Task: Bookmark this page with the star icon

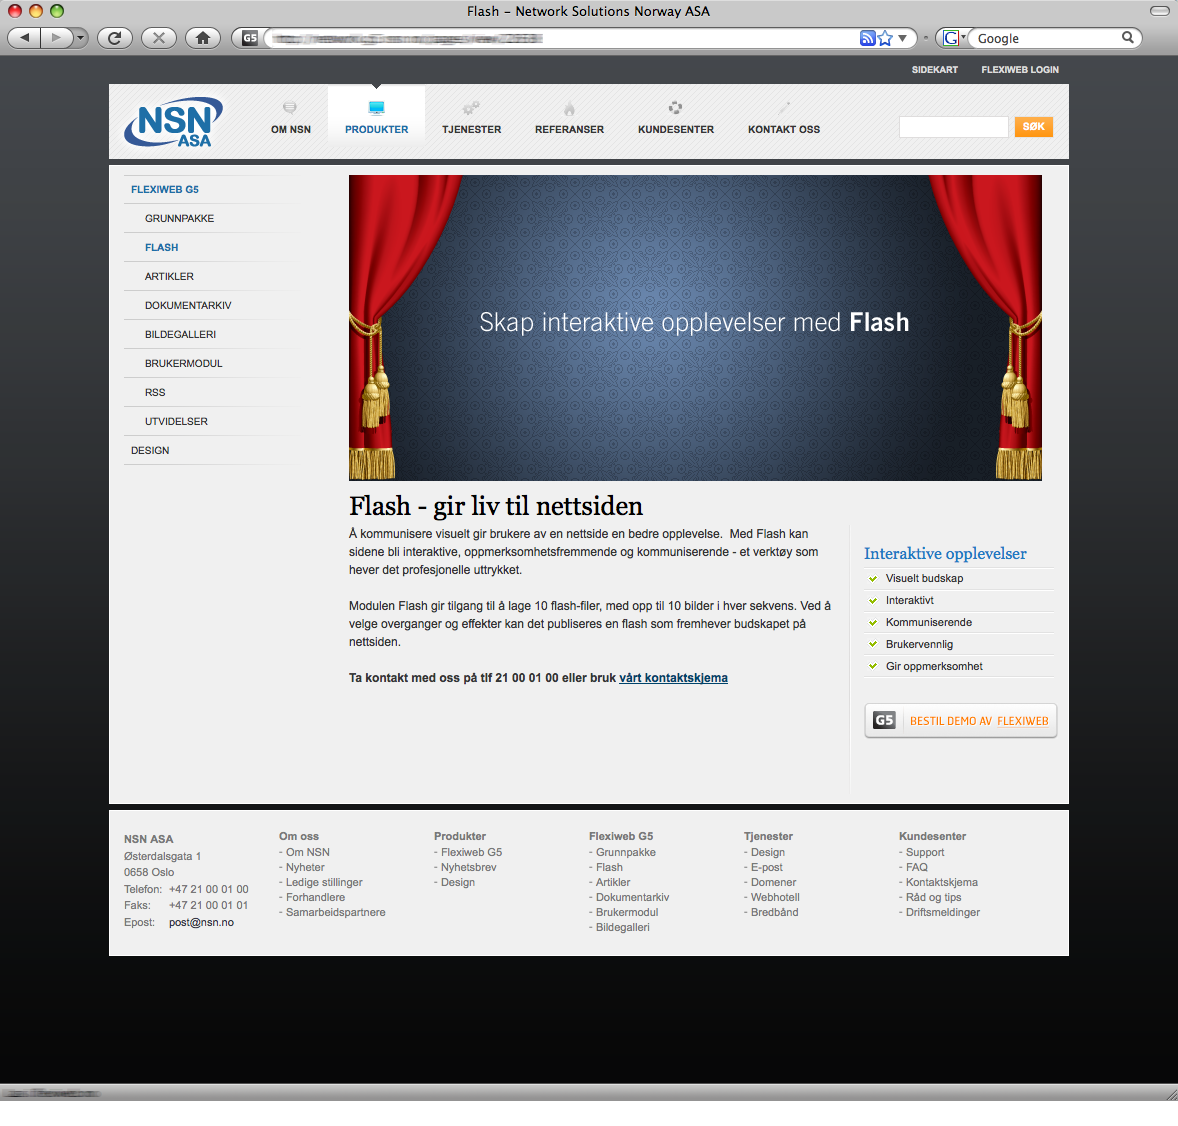Action: (885, 38)
